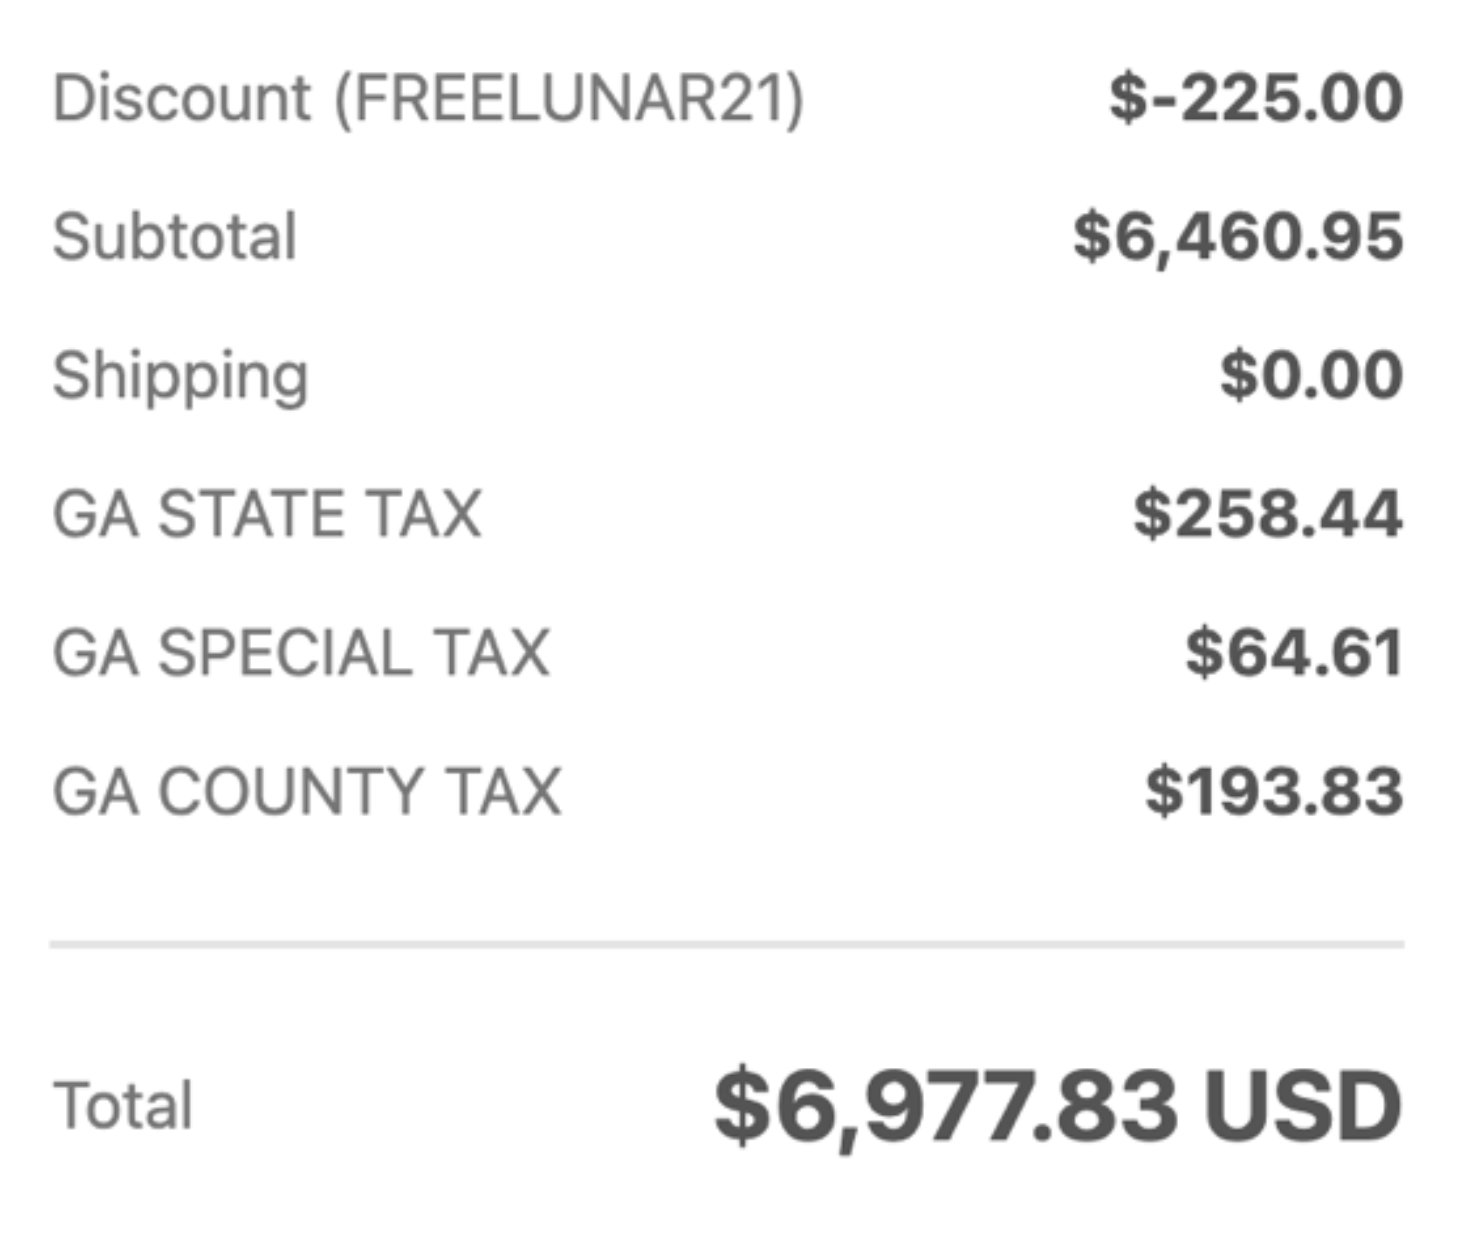Image resolution: width=1482 pixels, height=1238 pixels.
Task: Select the $258.44 state tax amount
Action: tap(1267, 514)
